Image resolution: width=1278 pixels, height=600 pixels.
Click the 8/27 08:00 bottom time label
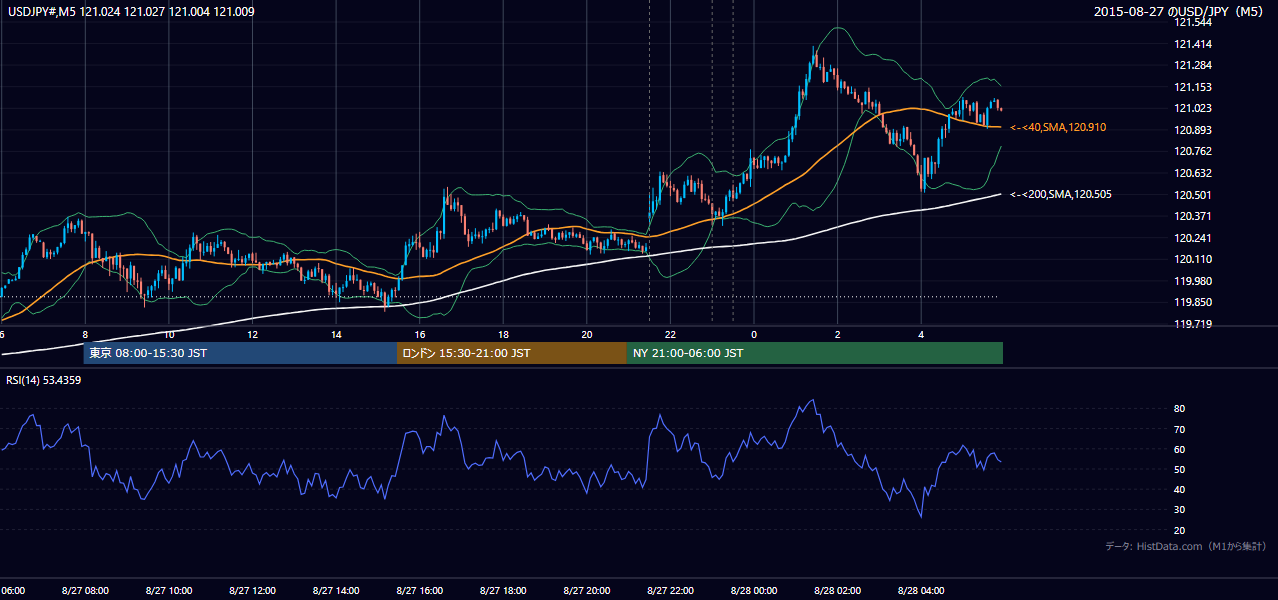[x=84, y=591]
